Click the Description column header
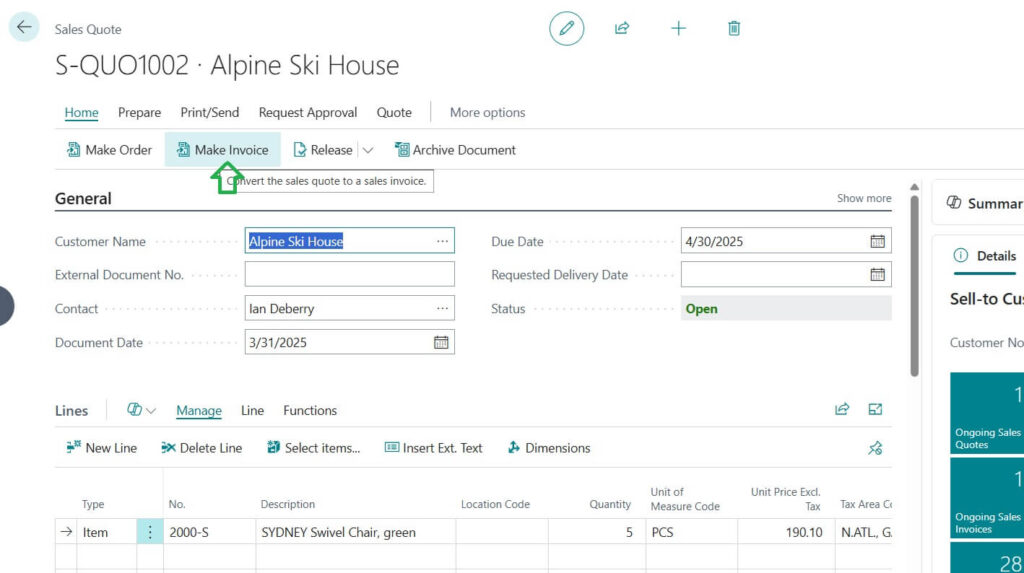The width and height of the screenshot is (1024, 573). tap(287, 504)
